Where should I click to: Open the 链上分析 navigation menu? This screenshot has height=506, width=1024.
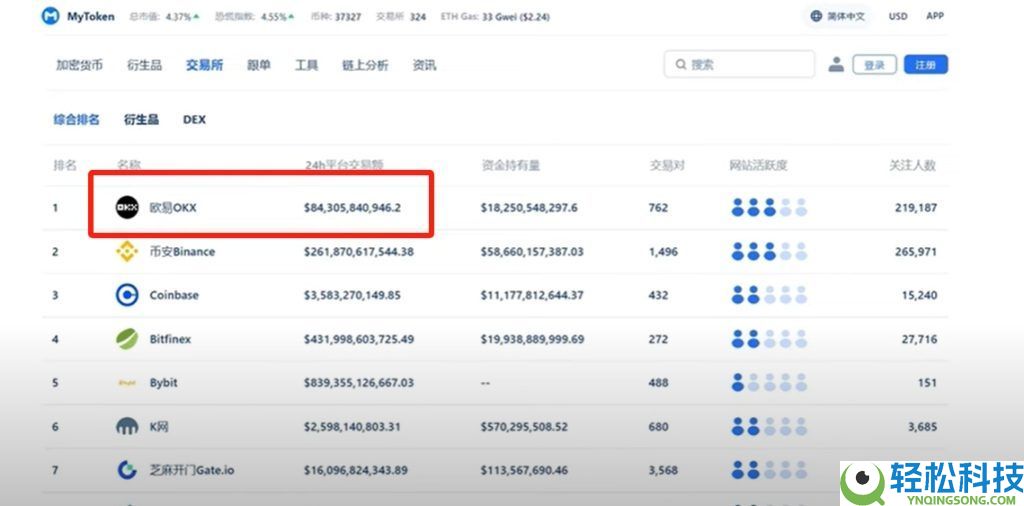365,65
